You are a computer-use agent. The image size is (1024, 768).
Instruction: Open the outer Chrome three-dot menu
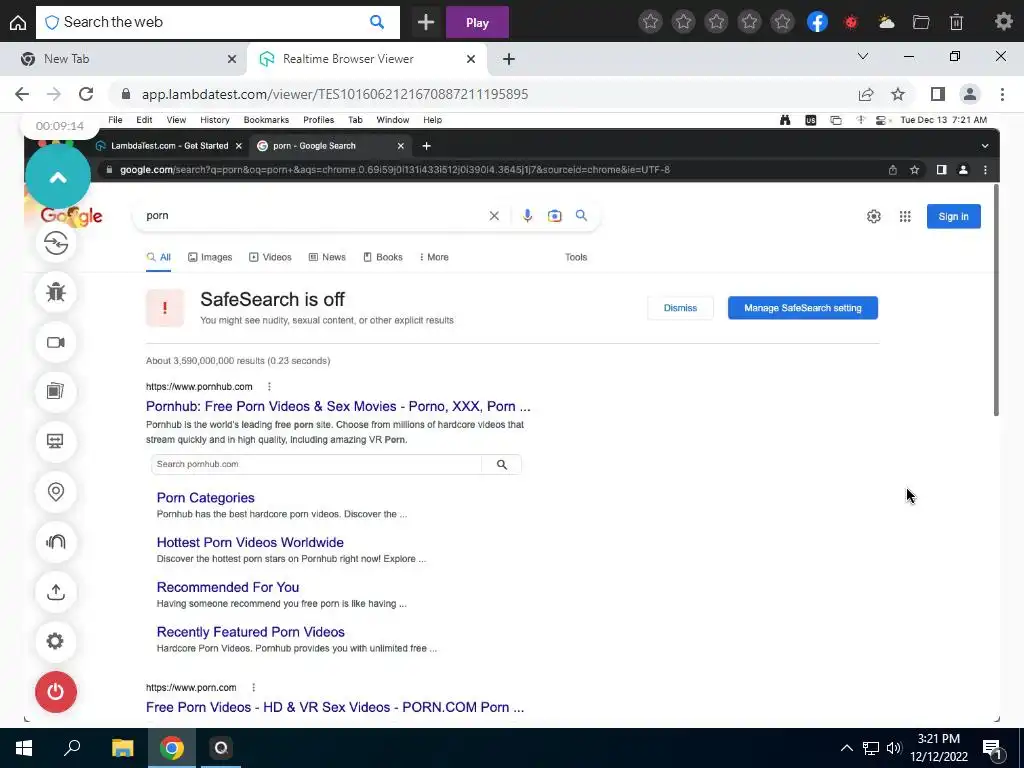click(x=1002, y=94)
